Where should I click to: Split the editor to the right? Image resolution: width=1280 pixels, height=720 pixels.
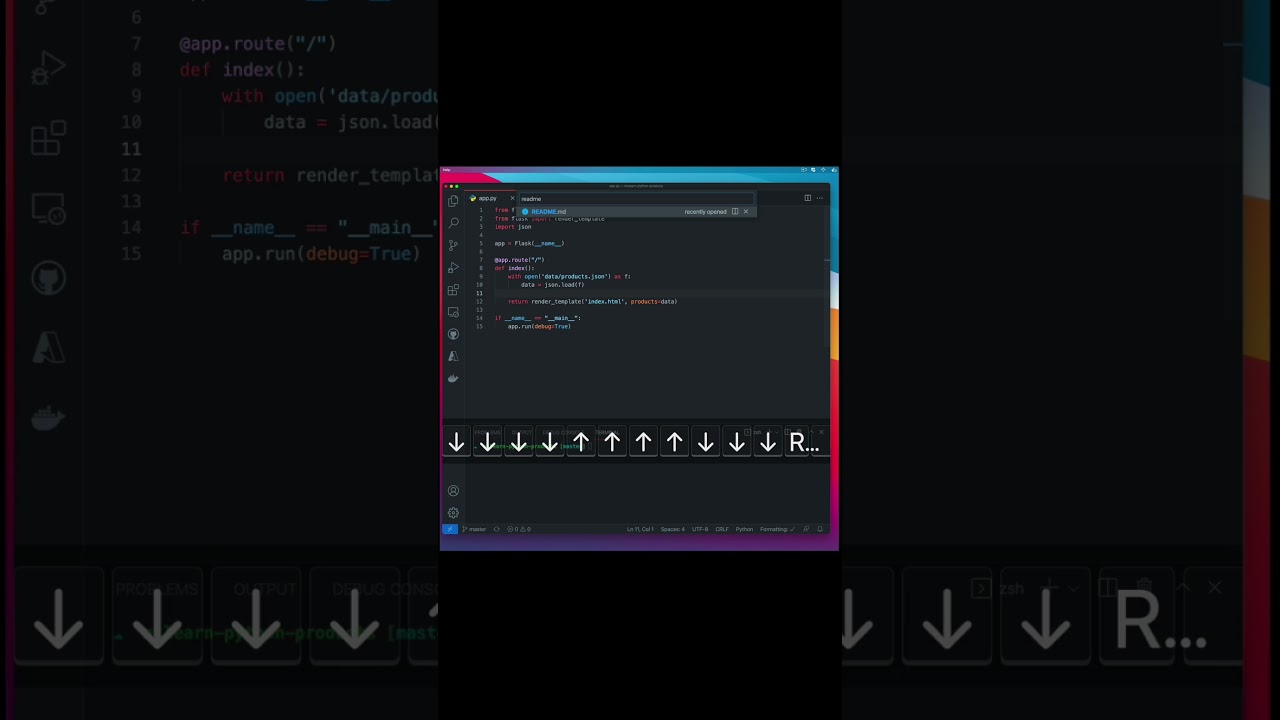(x=807, y=198)
